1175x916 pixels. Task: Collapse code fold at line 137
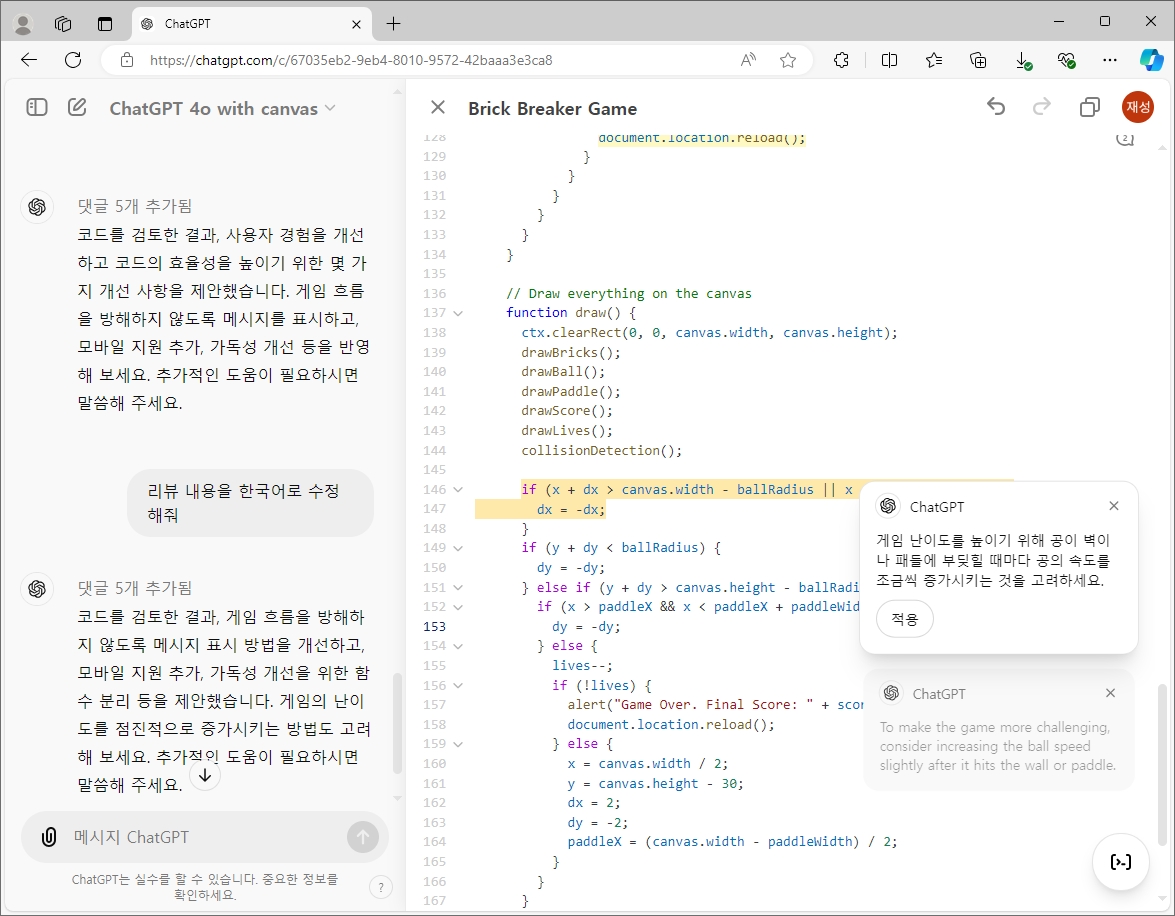pyautogui.click(x=458, y=313)
